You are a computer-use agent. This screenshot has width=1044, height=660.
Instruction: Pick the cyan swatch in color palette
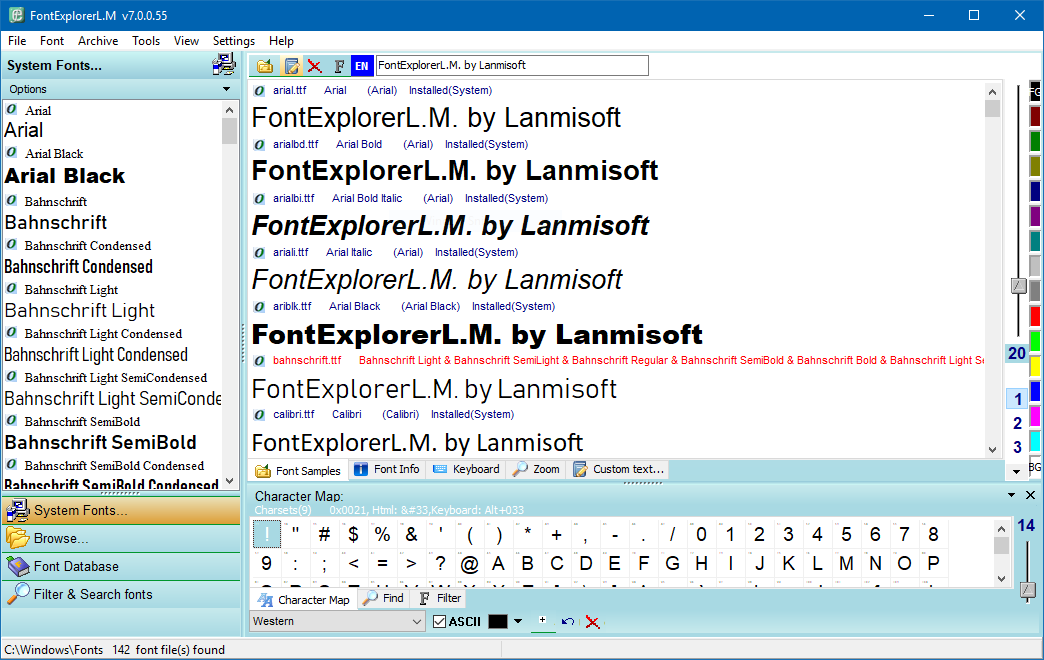coord(1035,441)
